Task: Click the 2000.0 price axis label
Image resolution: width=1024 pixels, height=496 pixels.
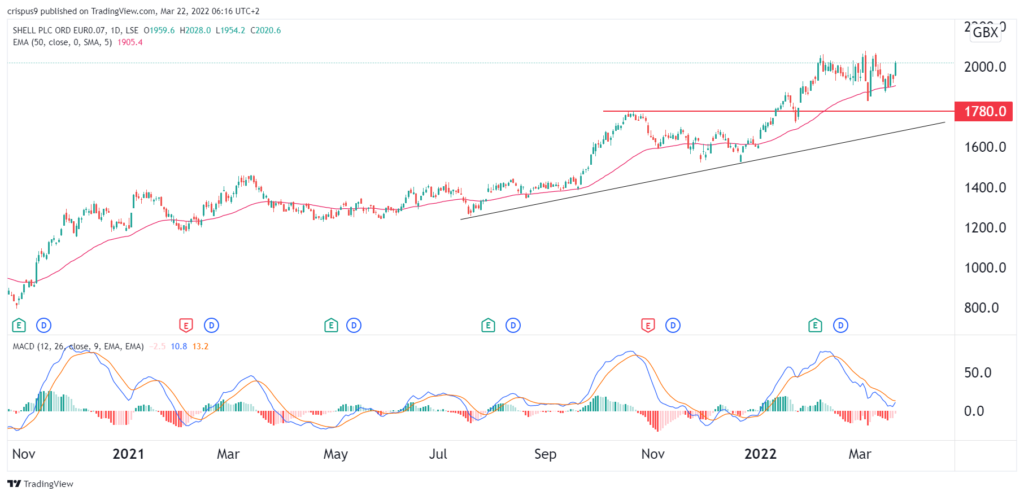Action: pos(987,67)
